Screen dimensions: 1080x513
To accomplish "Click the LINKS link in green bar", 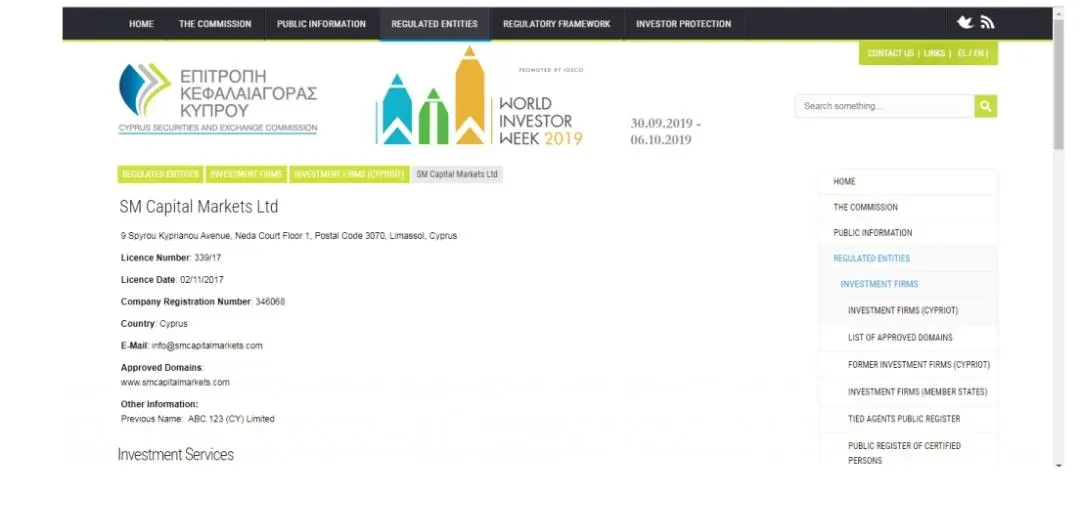I will point(935,53).
